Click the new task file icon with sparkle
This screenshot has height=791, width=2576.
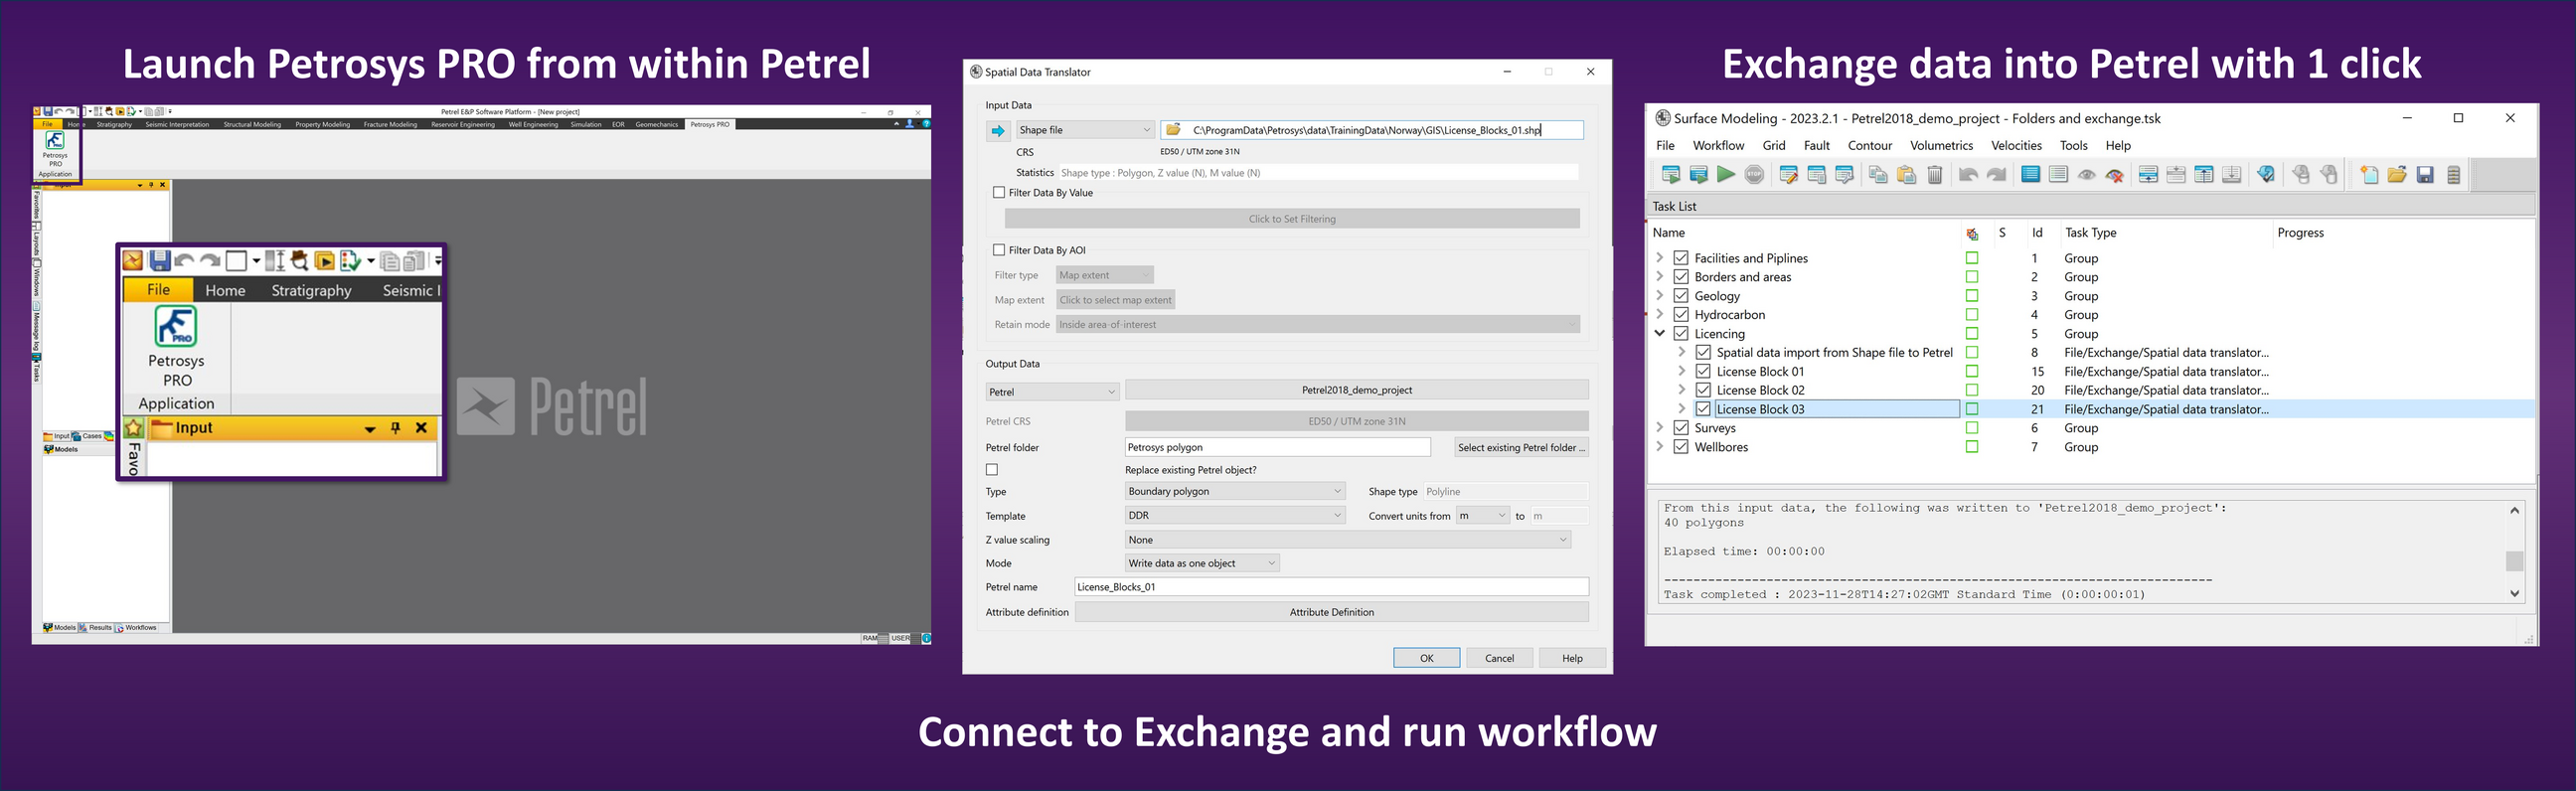click(2369, 175)
